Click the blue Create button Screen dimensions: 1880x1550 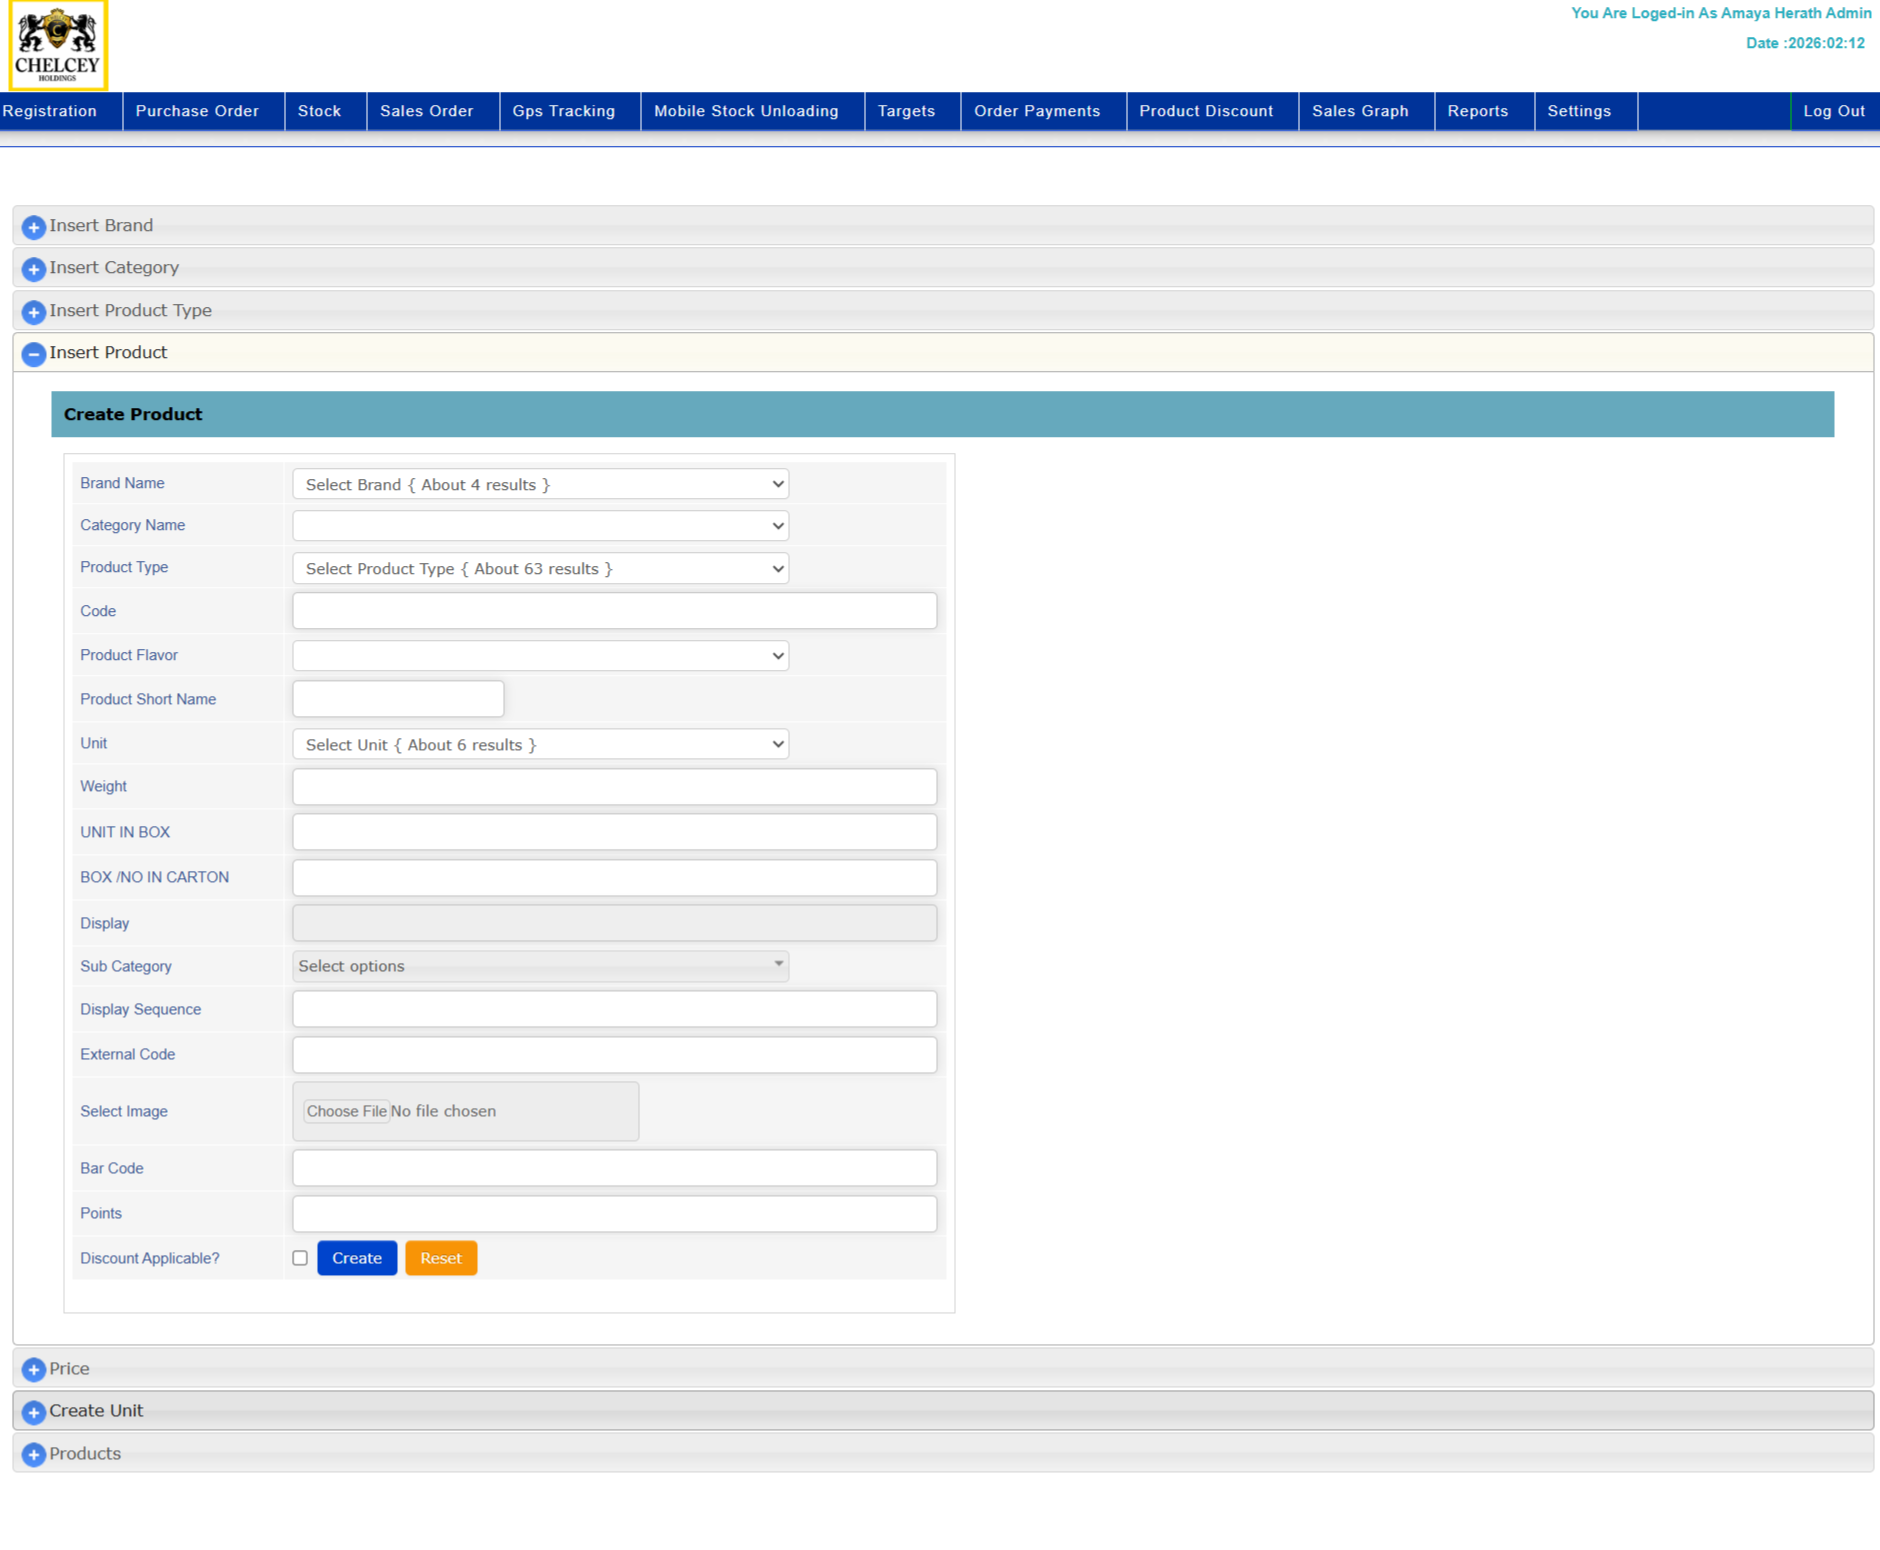point(357,1258)
